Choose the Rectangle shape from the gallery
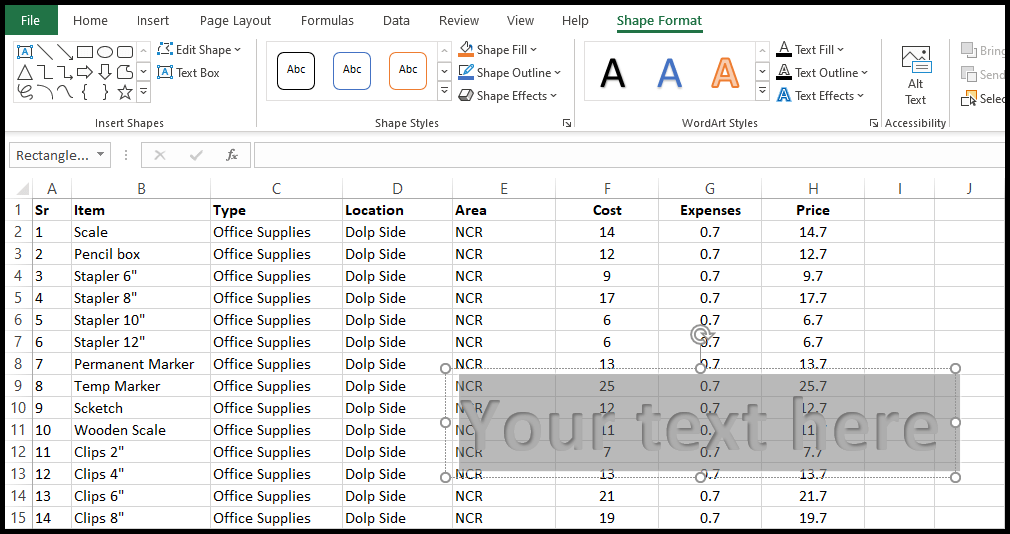 (x=85, y=52)
